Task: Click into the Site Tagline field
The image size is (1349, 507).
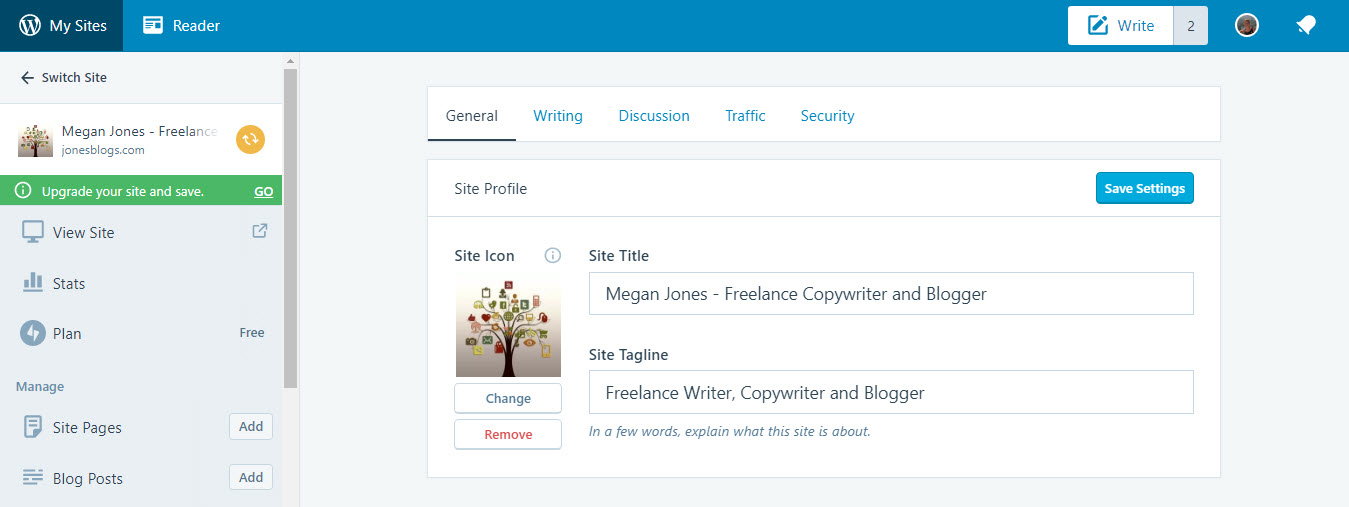Action: [x=891, y=392]
